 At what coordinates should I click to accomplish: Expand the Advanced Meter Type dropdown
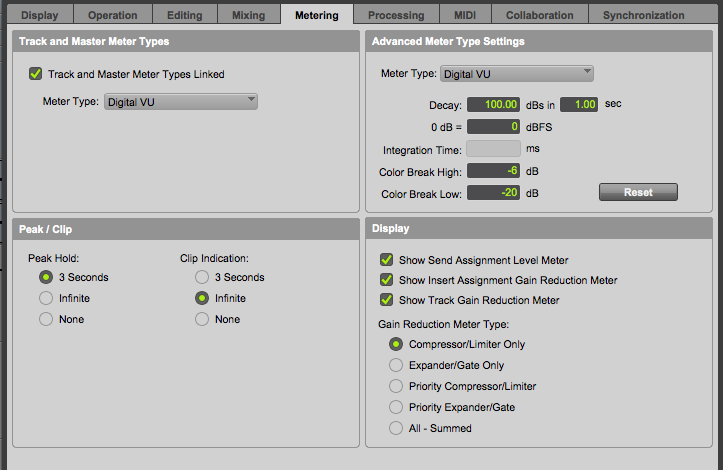[517, 73]
